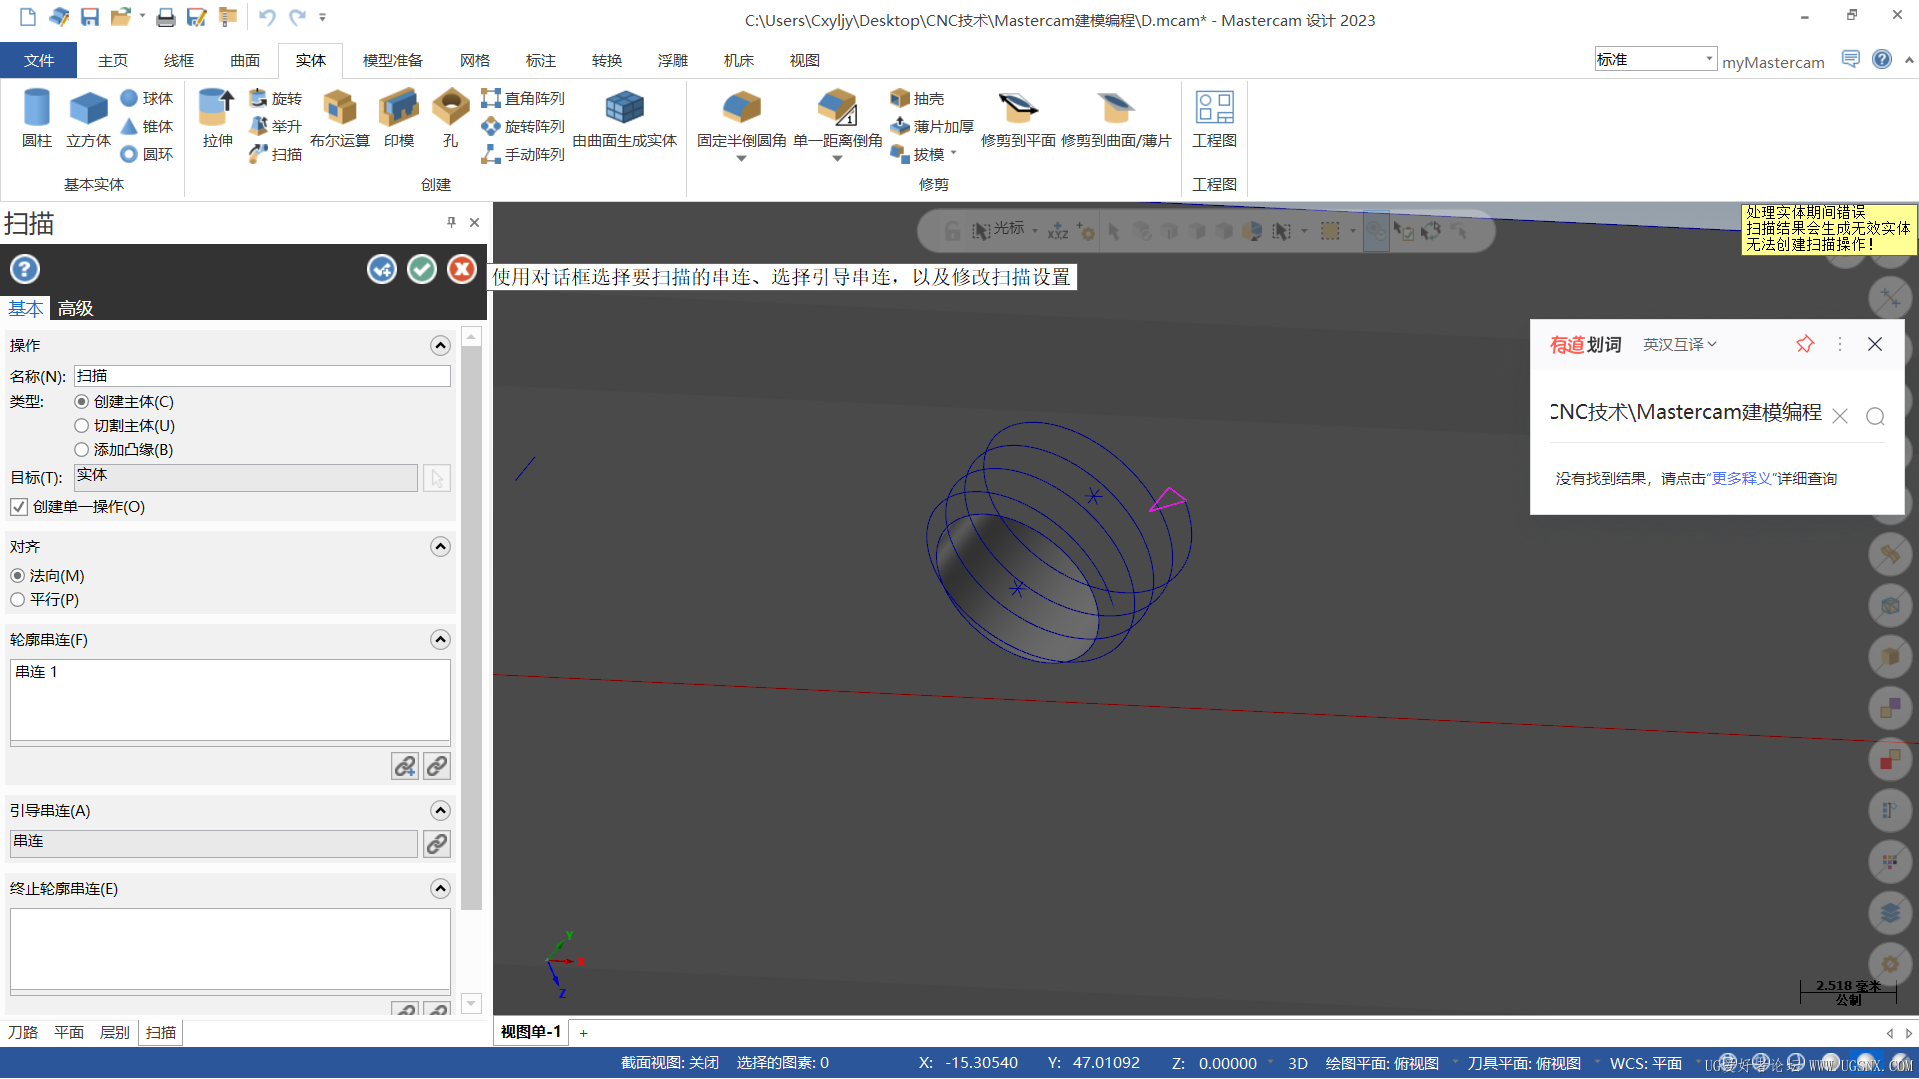
Task: Select Normal (法向) alignment radio
Action: click(18, 575)
